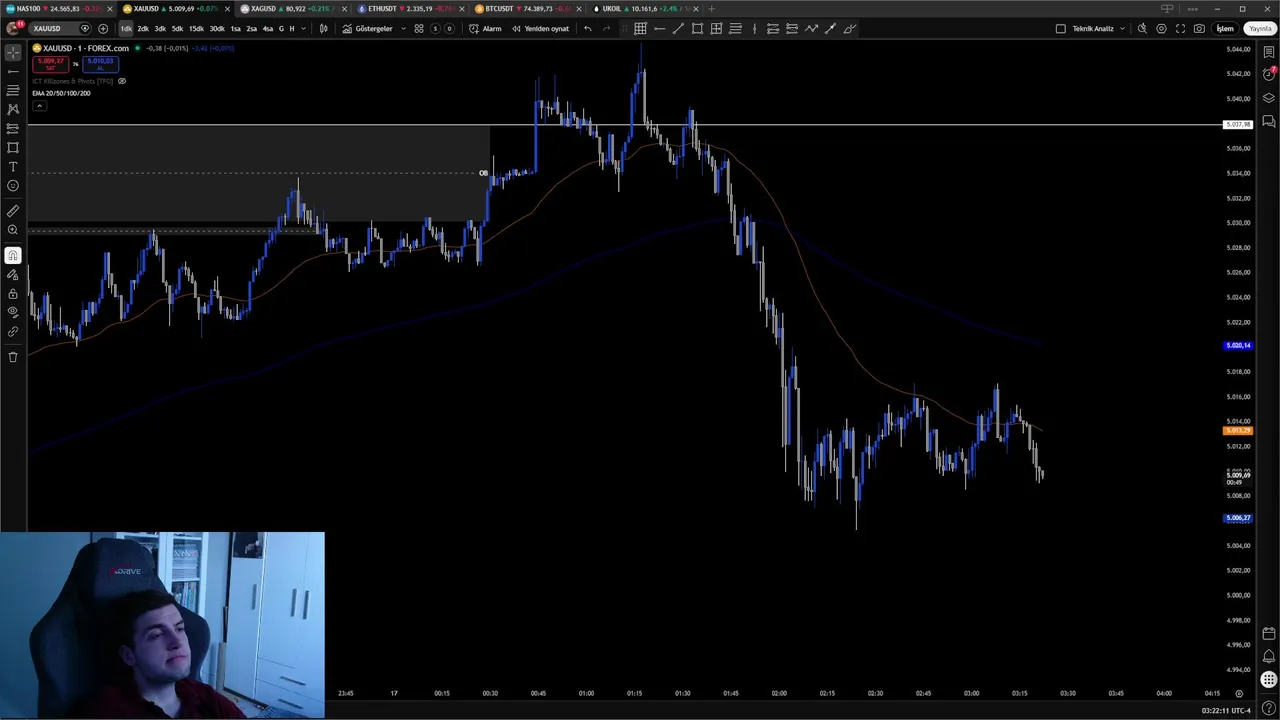Open a new tab with plus

[x=712, y=8]
